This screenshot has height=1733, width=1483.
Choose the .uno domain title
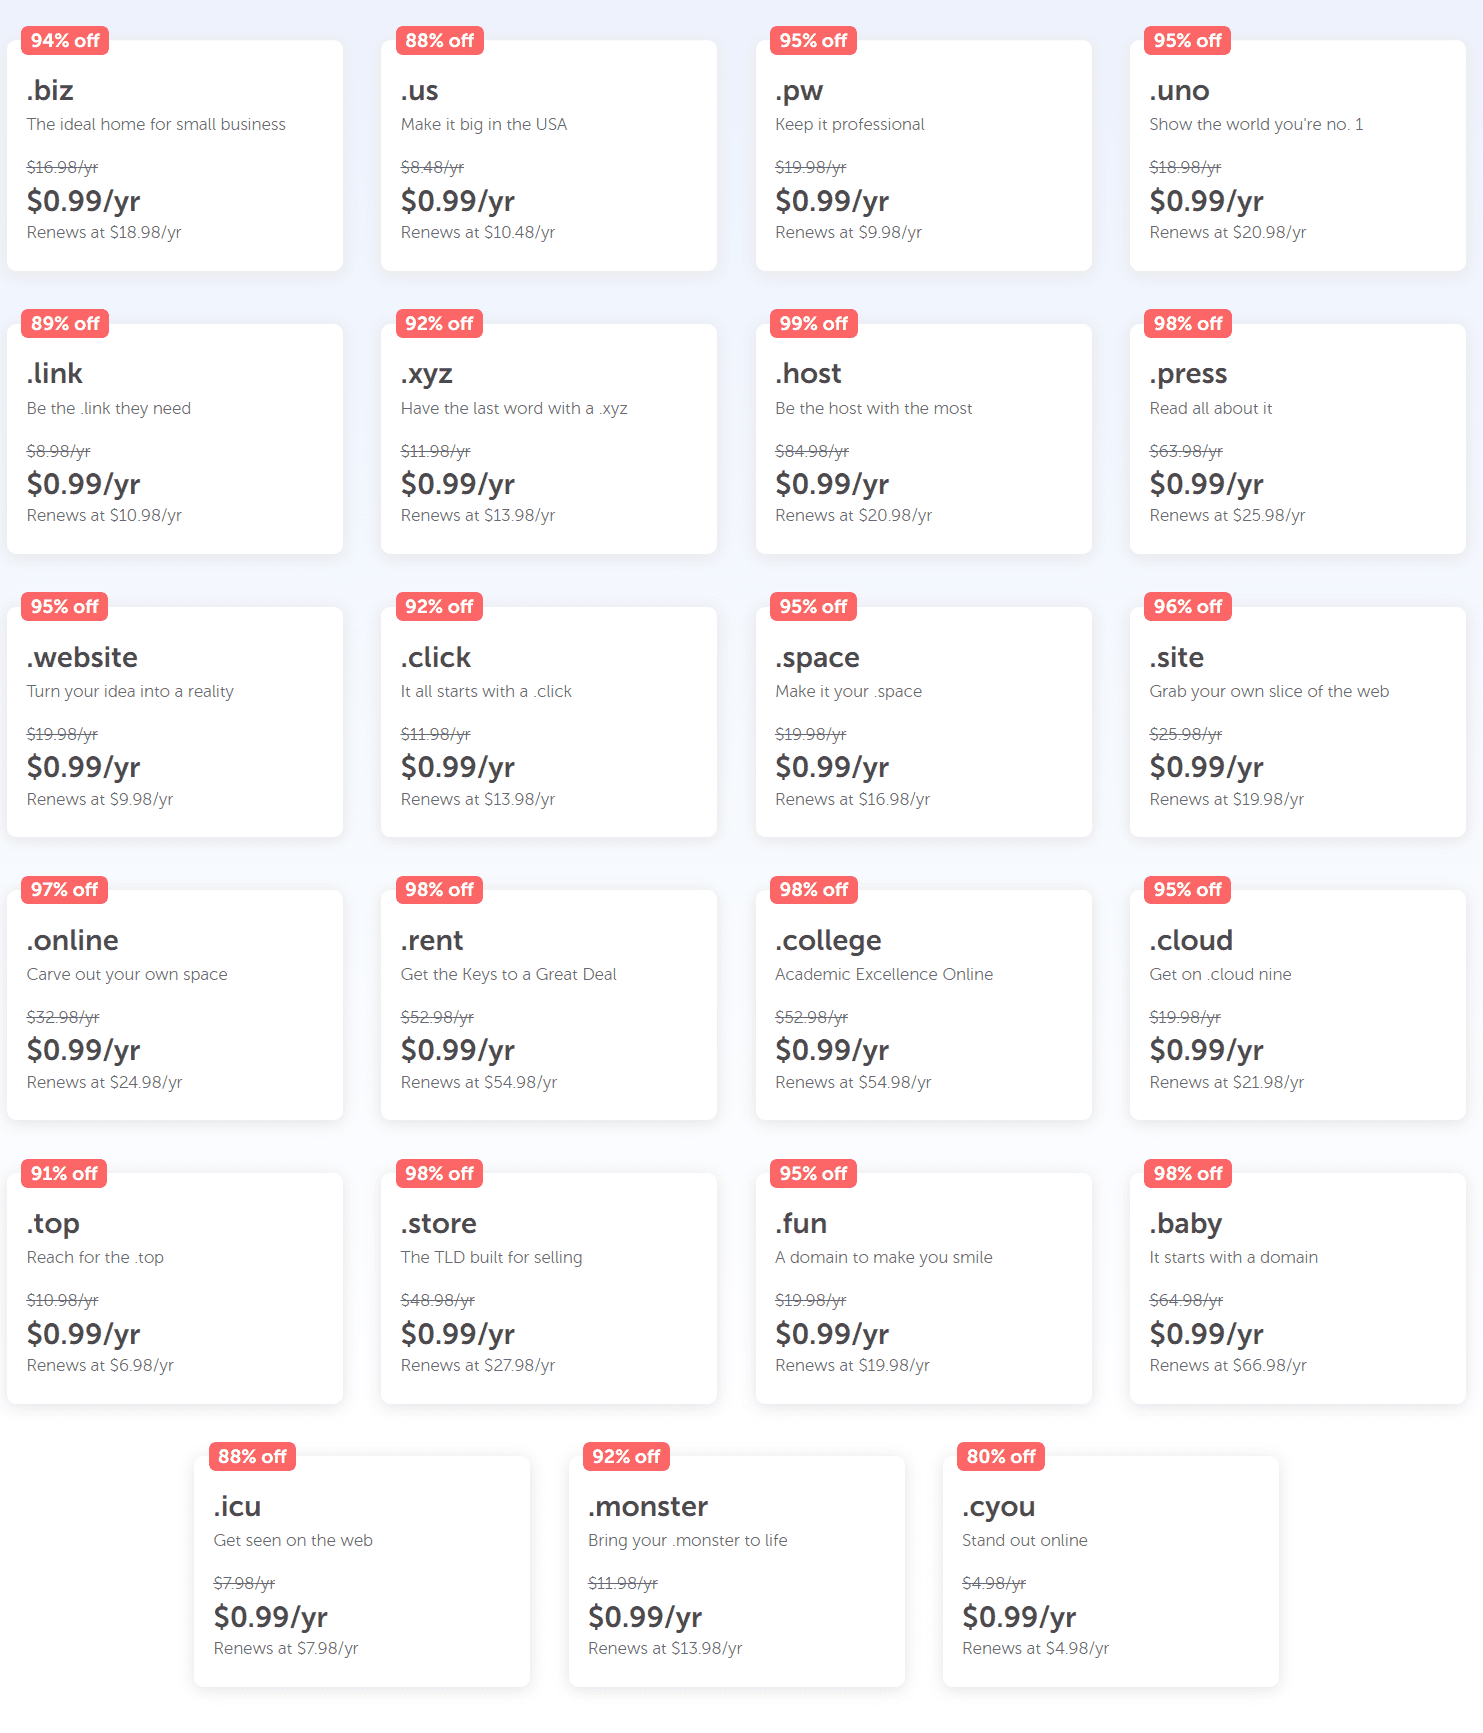pyautogui.click(x=1179, y=91)
